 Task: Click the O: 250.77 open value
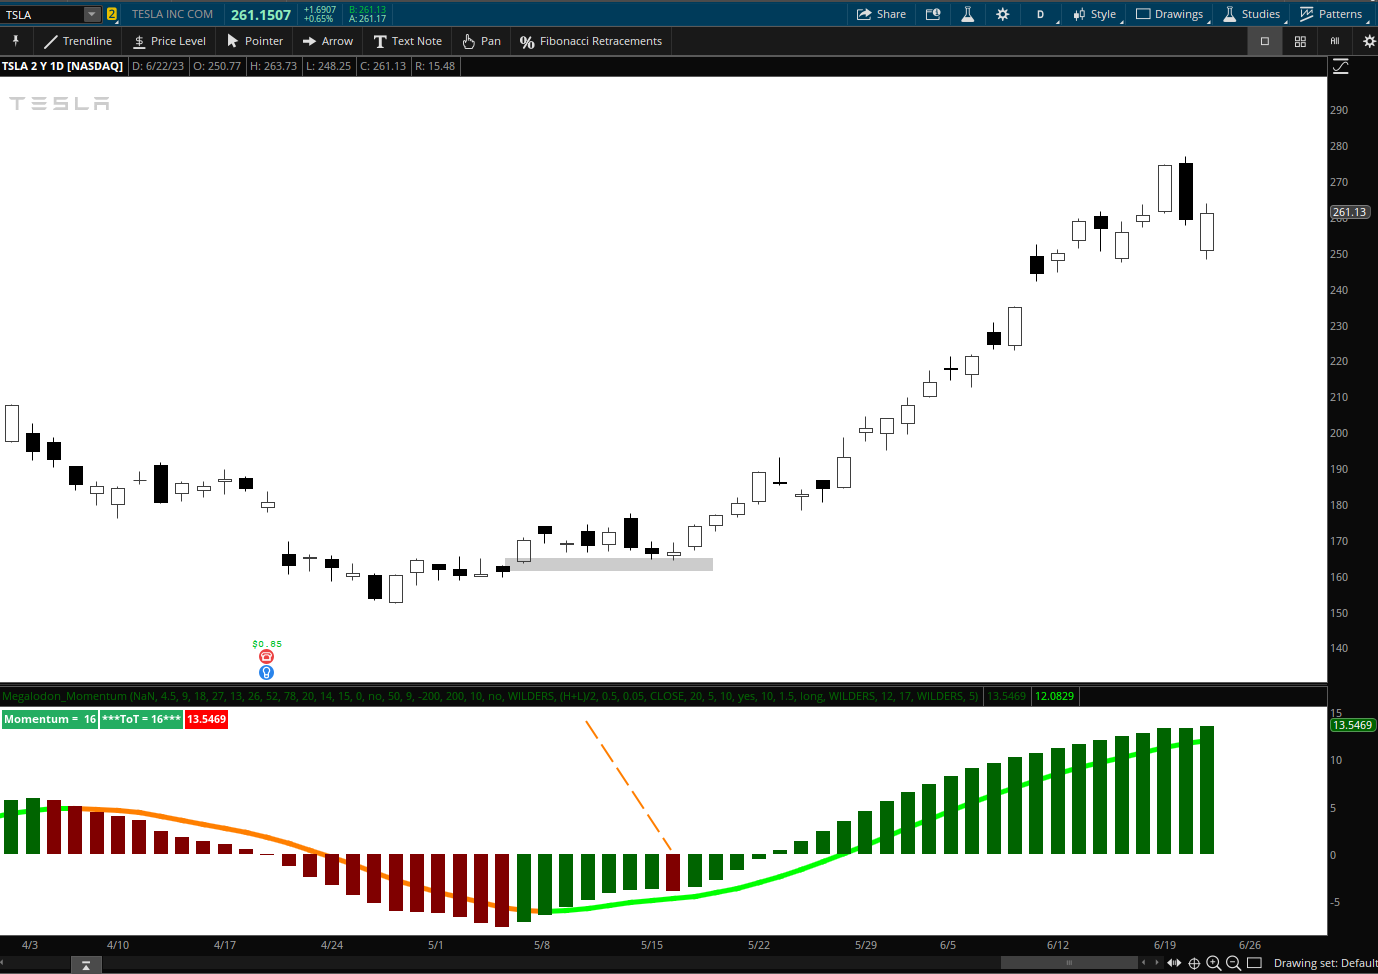coord(217,66)
